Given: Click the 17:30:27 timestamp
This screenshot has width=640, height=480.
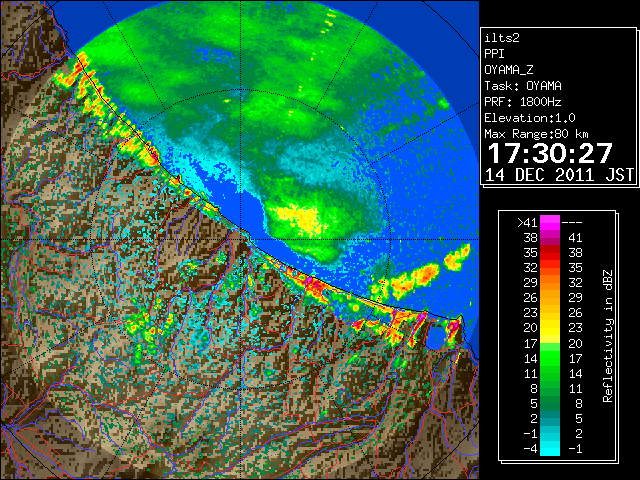Looking at the screenshot, I should pyautogui.click(x=550, y=153).
